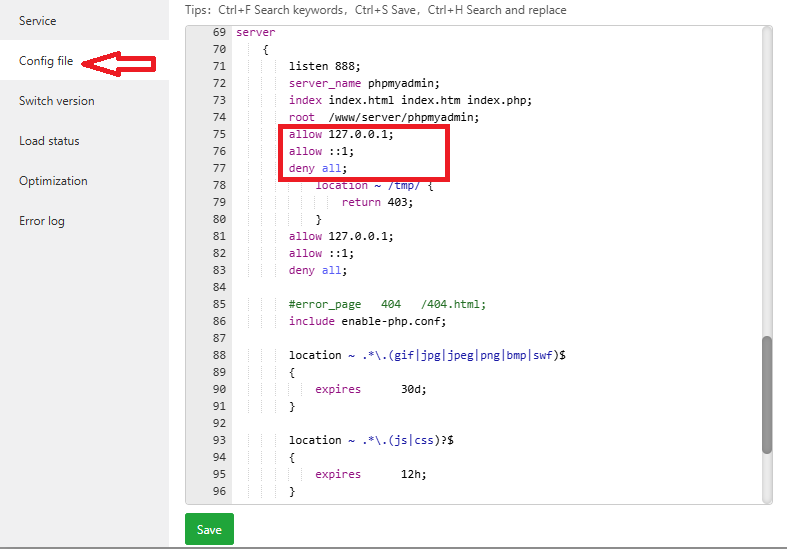787x549 pixels.
Task: View the Error log tab
Action: tap(41, 221)
